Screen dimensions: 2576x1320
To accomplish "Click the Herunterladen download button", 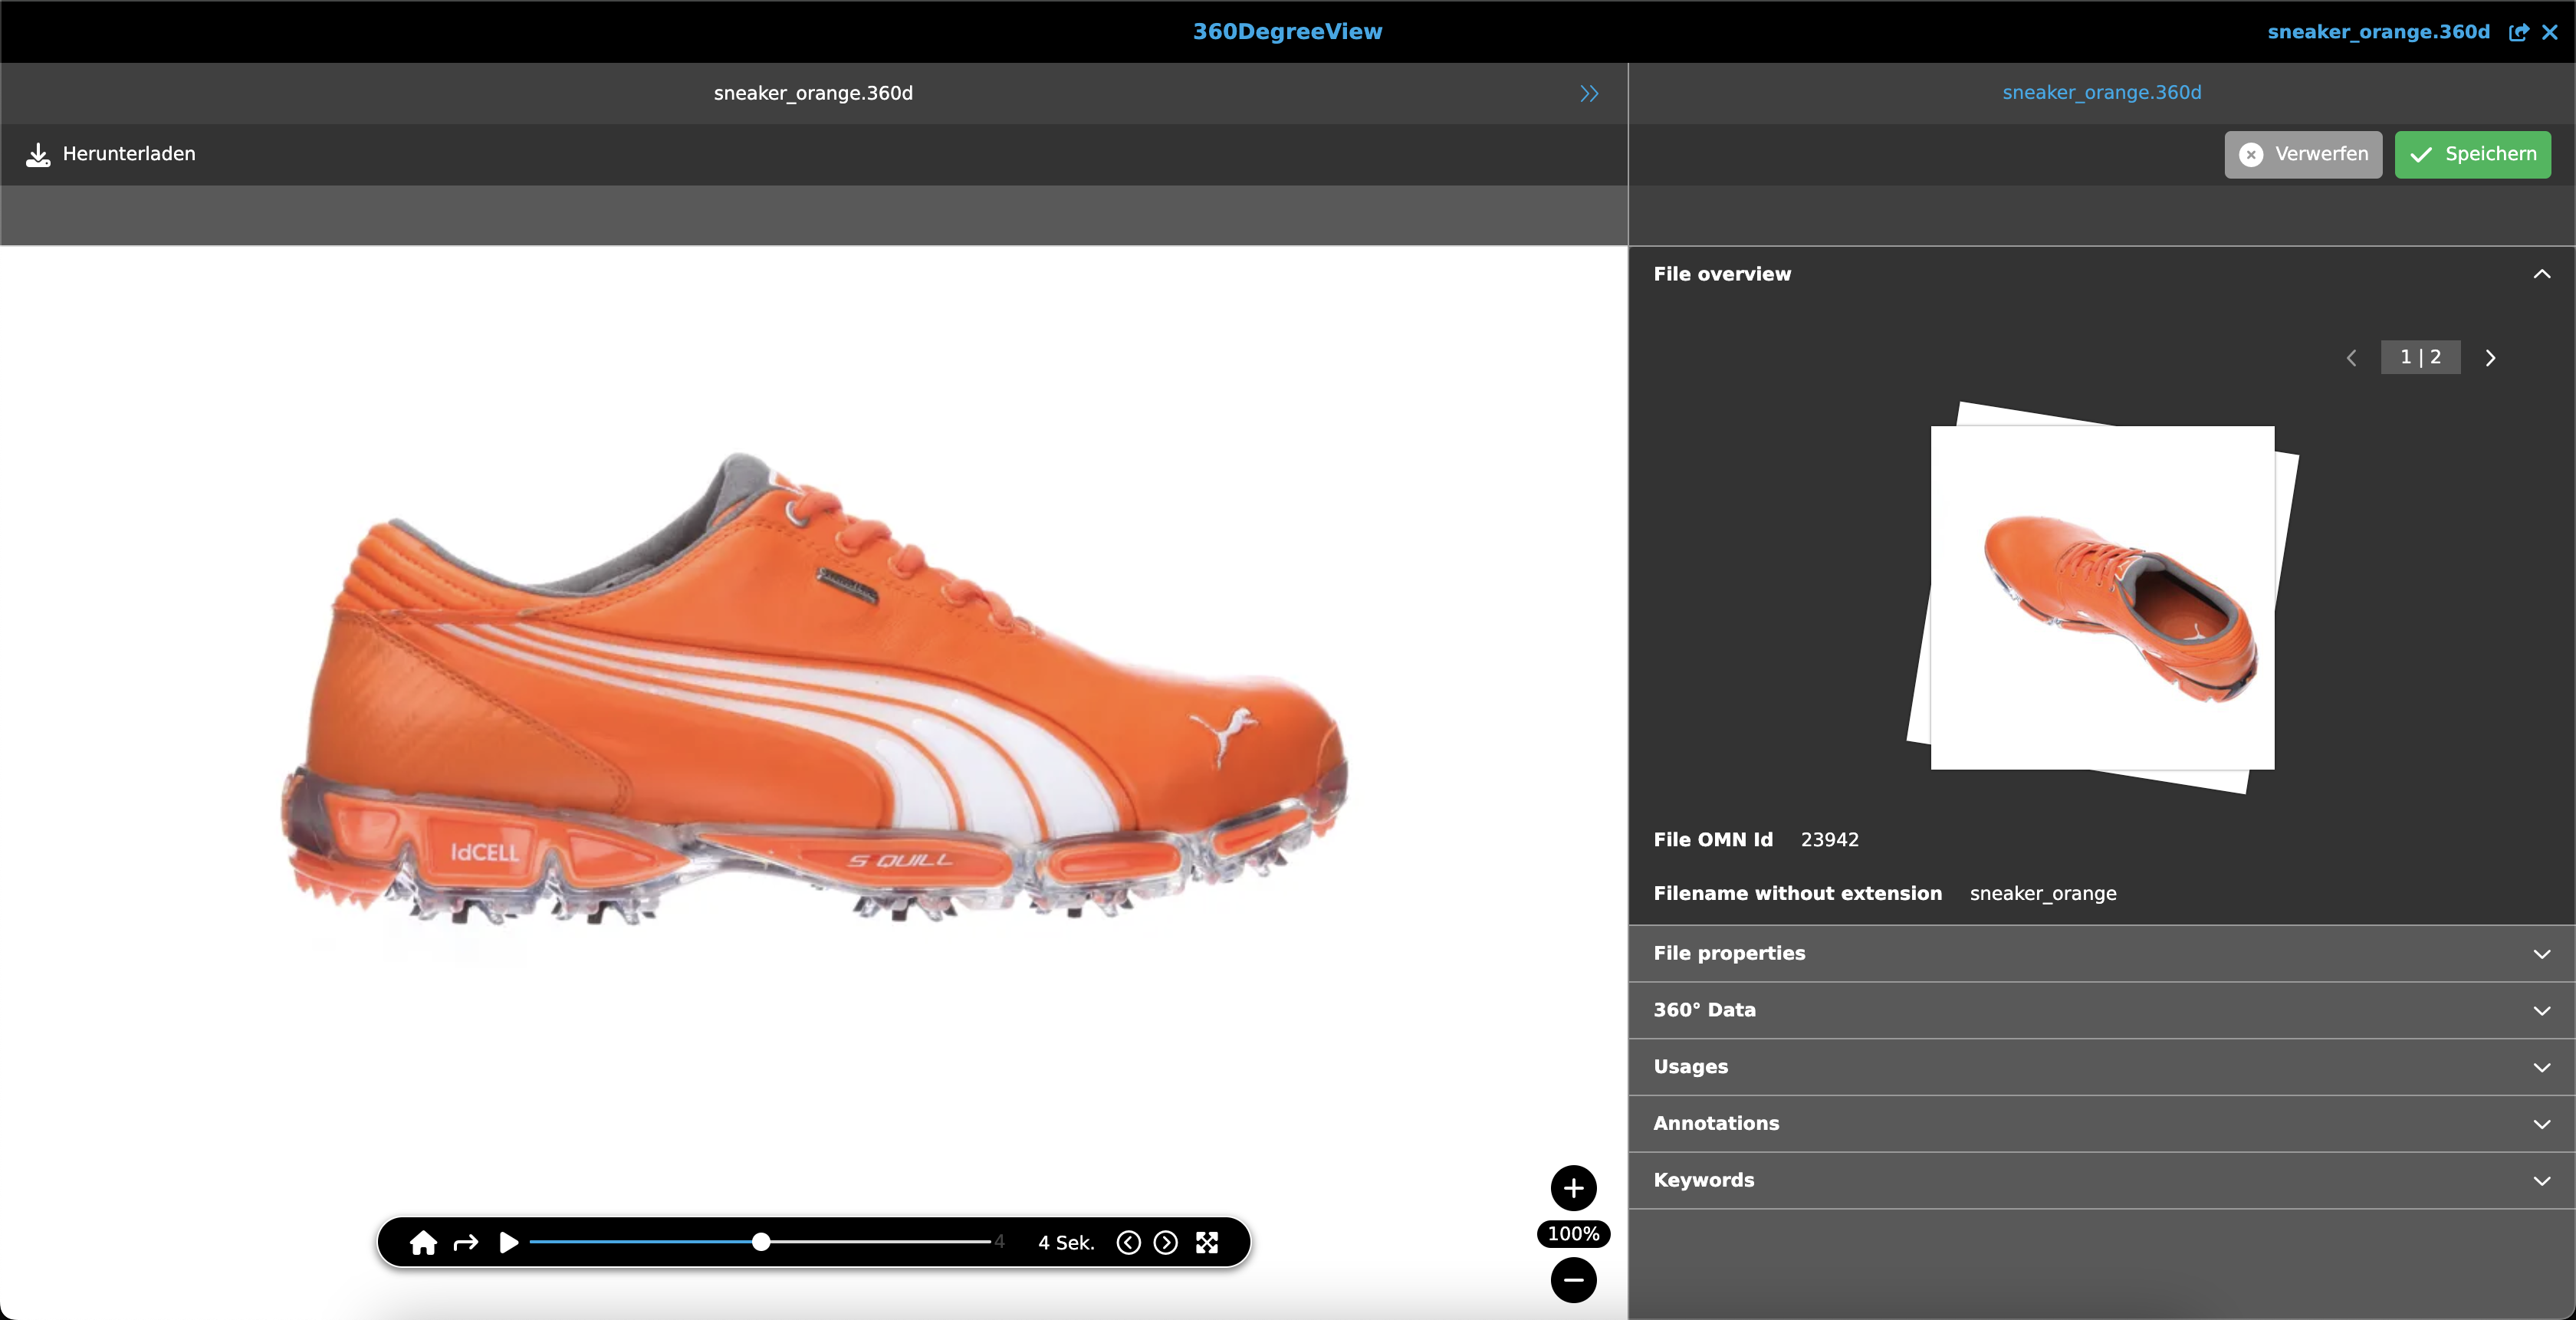I will point(111,154).
